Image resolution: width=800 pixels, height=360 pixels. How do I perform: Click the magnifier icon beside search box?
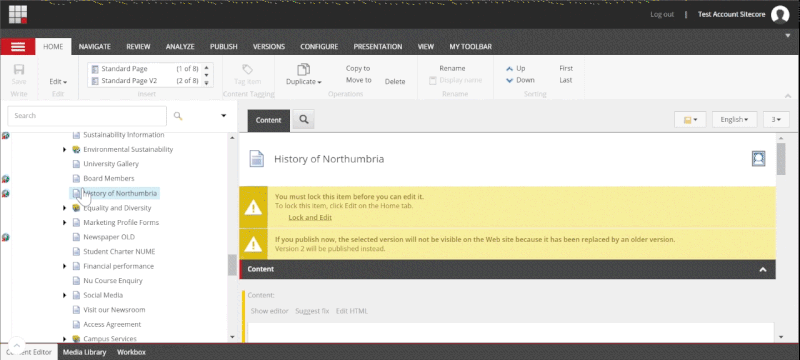[x=178, y=116]
